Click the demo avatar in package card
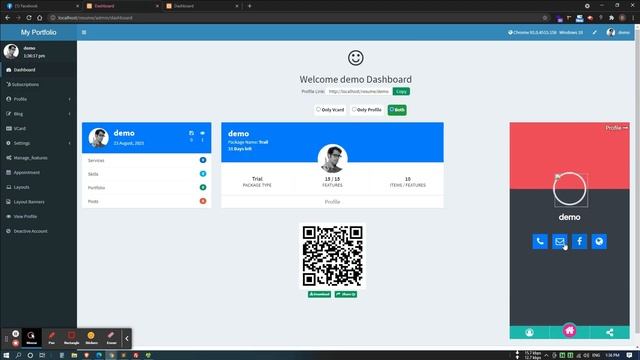The image size is (640, 360). click(333, 159)
